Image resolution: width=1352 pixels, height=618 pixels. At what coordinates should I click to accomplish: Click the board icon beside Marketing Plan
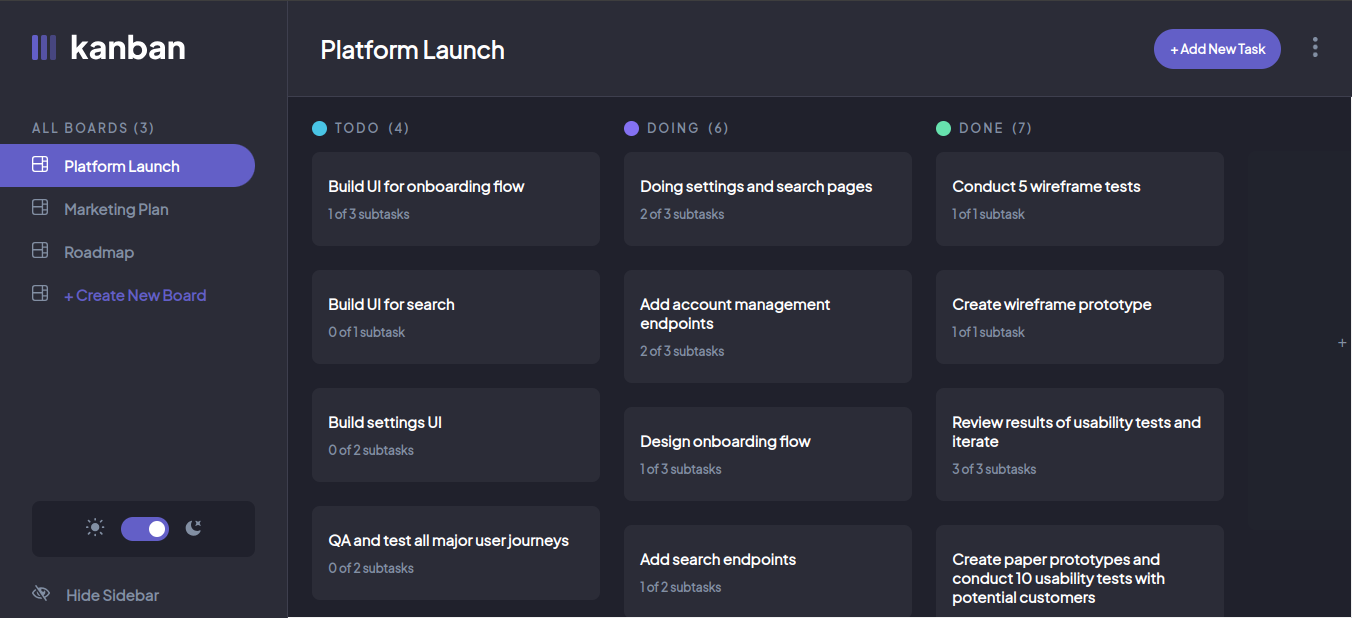pyautogui.click(x=40, y=208)
